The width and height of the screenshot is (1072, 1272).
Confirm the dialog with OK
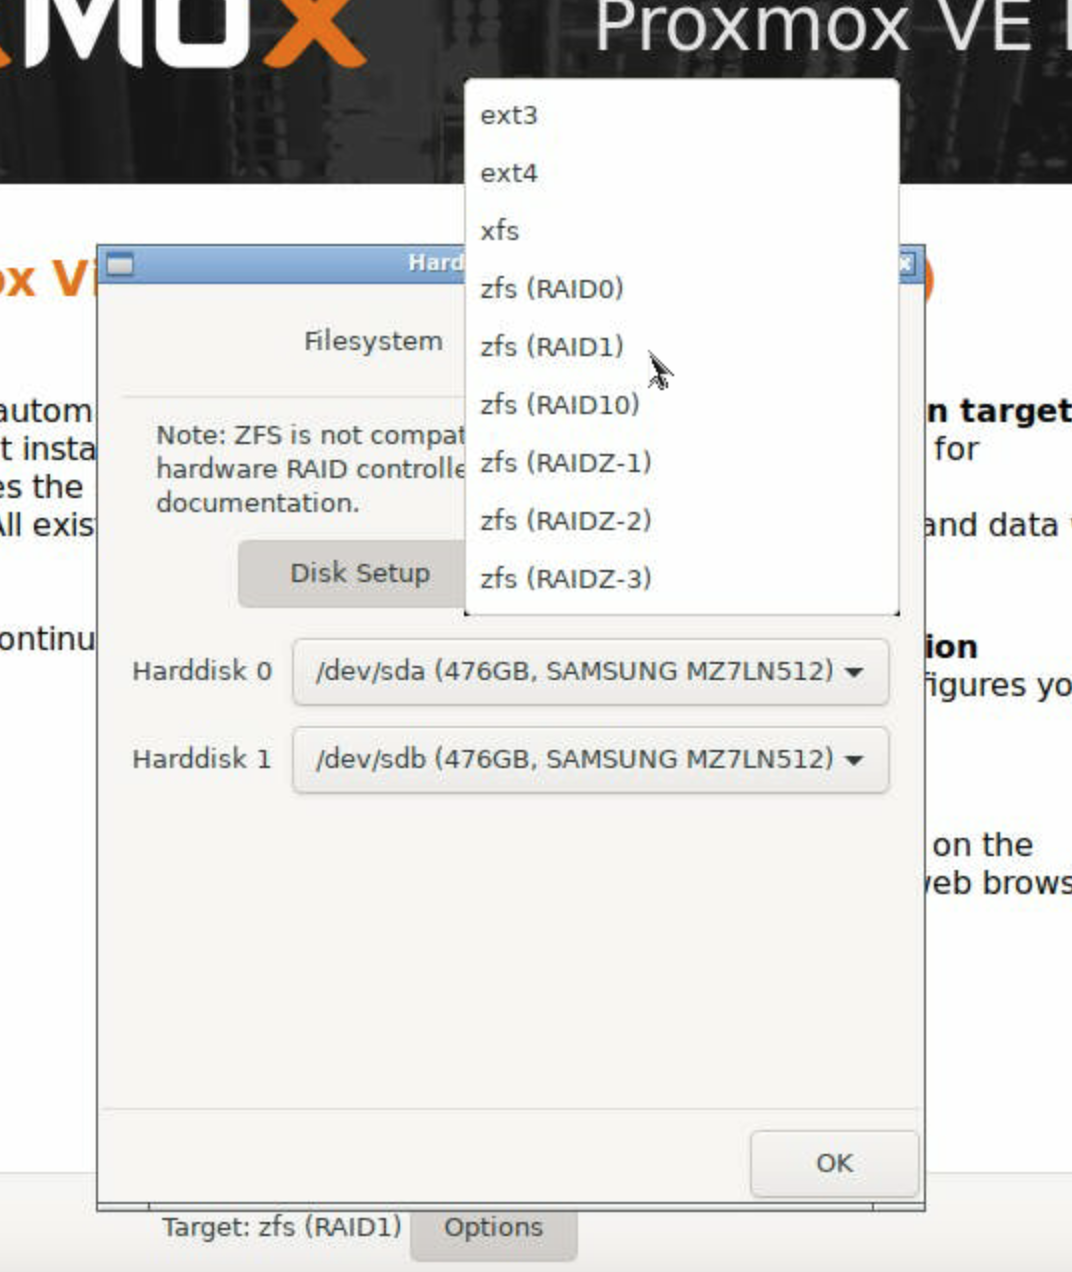pos(834,1163)
